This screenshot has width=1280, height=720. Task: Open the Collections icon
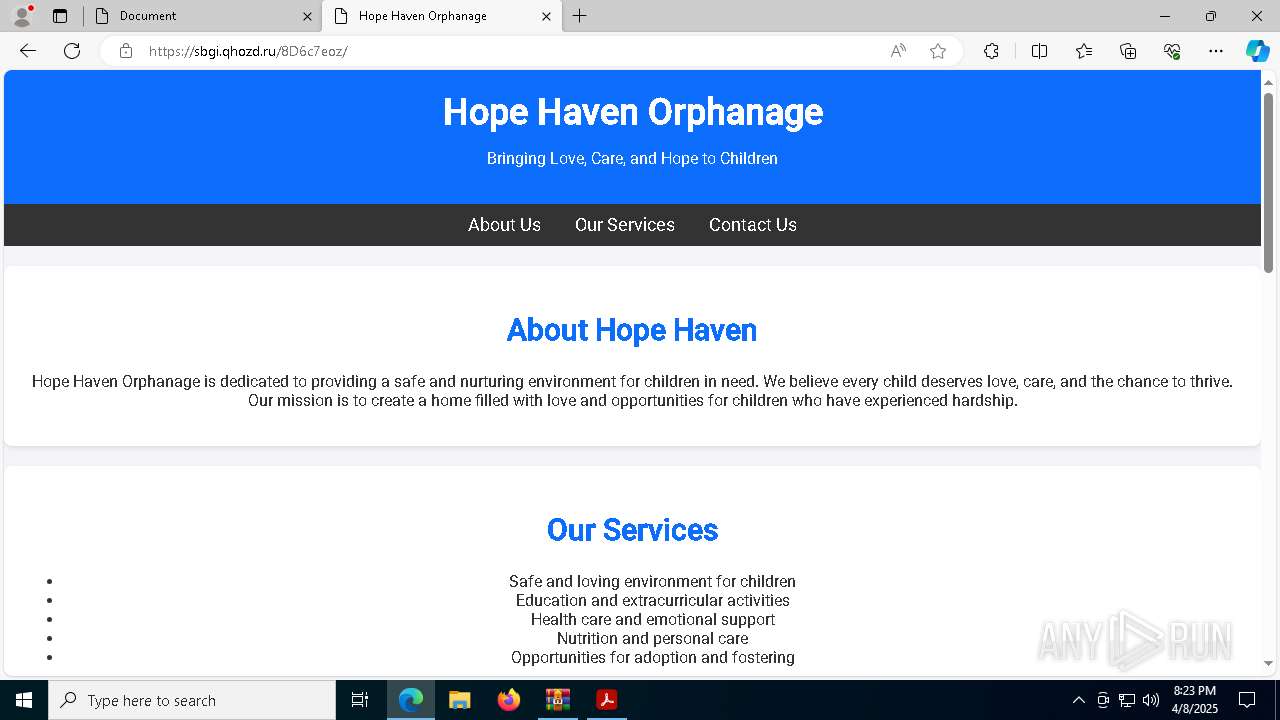[1128, 51]
